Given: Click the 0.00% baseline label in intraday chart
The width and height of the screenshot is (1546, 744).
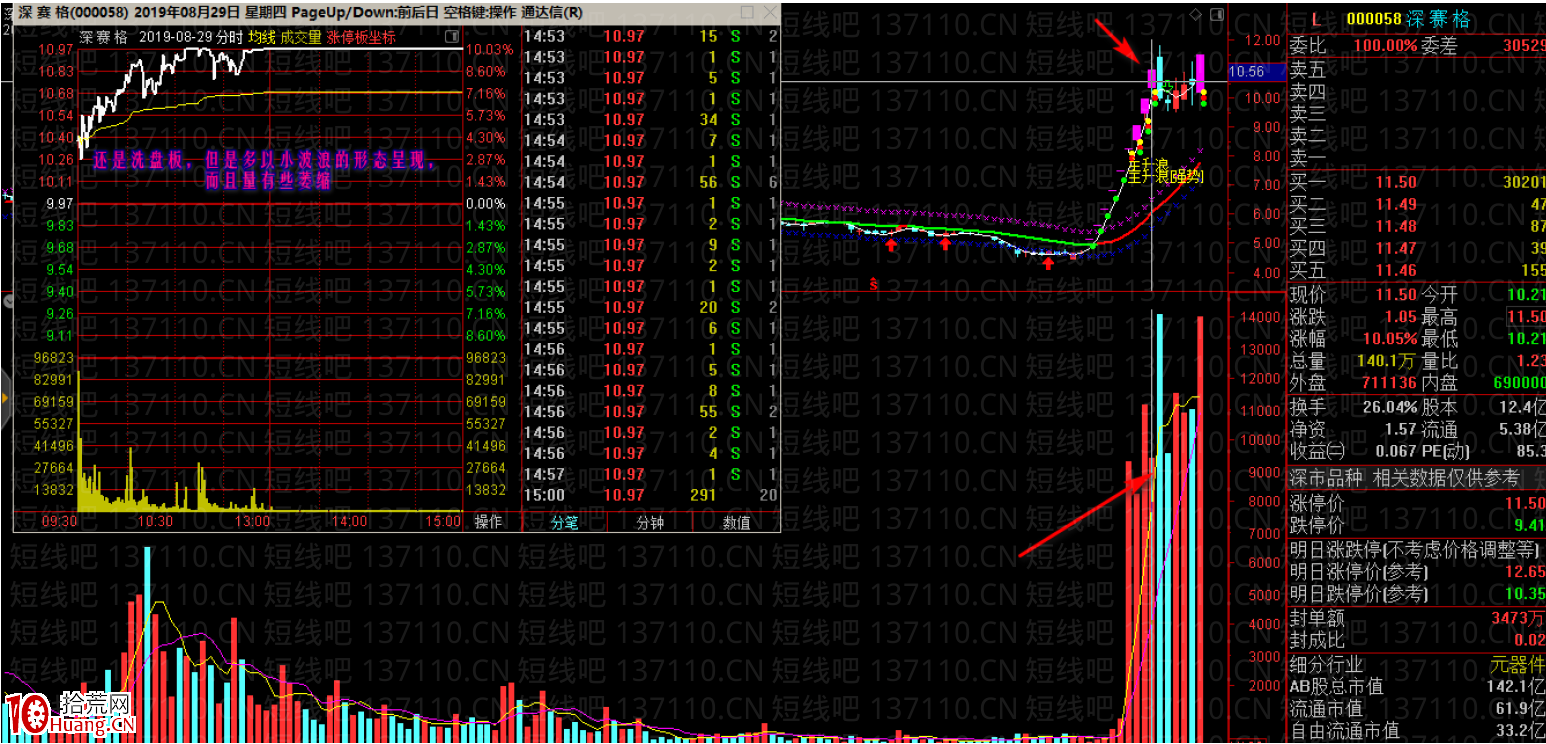Looking at the screenshot, I should pos(487,203).
